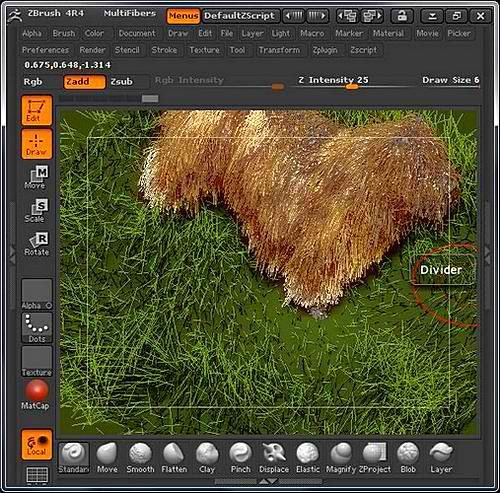This screenshot has height=493, width=500.
Task: Activate the Rotate transform mode
Action: point(37,244)
